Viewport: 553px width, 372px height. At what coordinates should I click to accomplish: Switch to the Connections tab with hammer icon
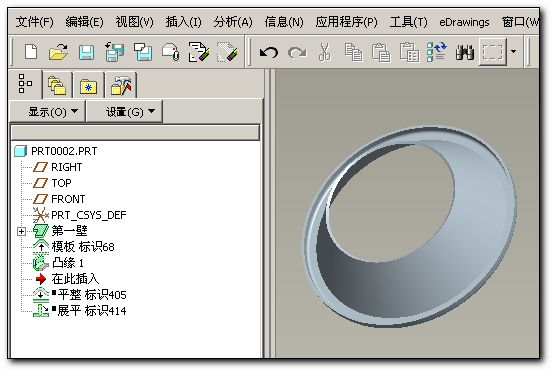tap(121, 85)
